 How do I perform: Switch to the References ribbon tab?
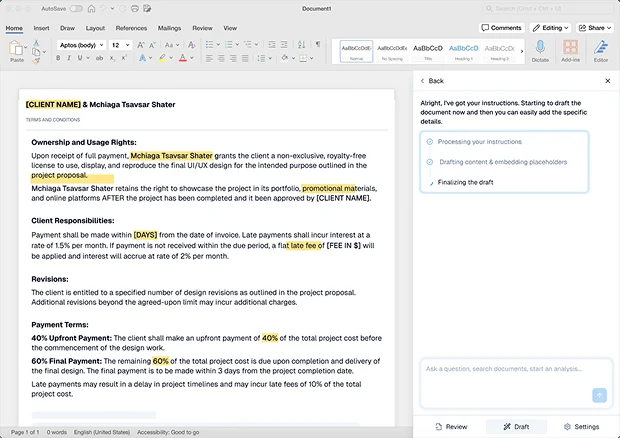(x=130, y=28)
